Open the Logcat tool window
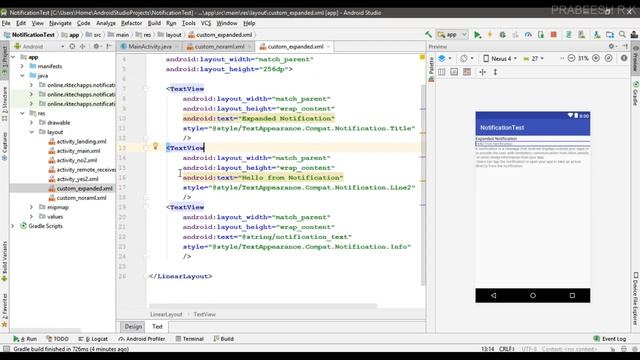 93,339
